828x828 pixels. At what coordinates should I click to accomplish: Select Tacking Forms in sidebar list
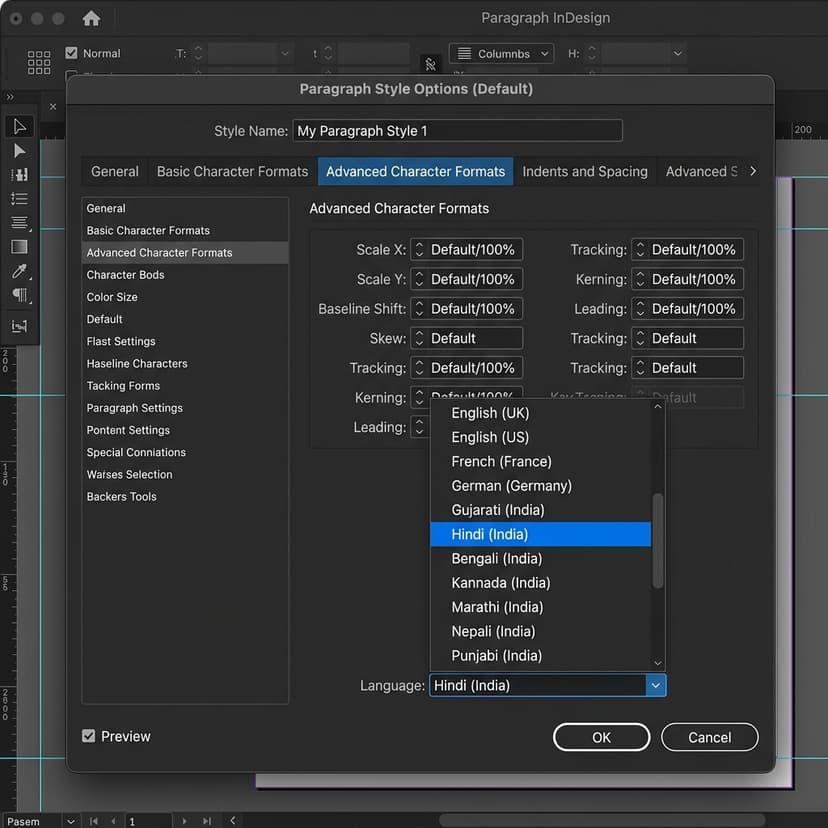point(185,386)
